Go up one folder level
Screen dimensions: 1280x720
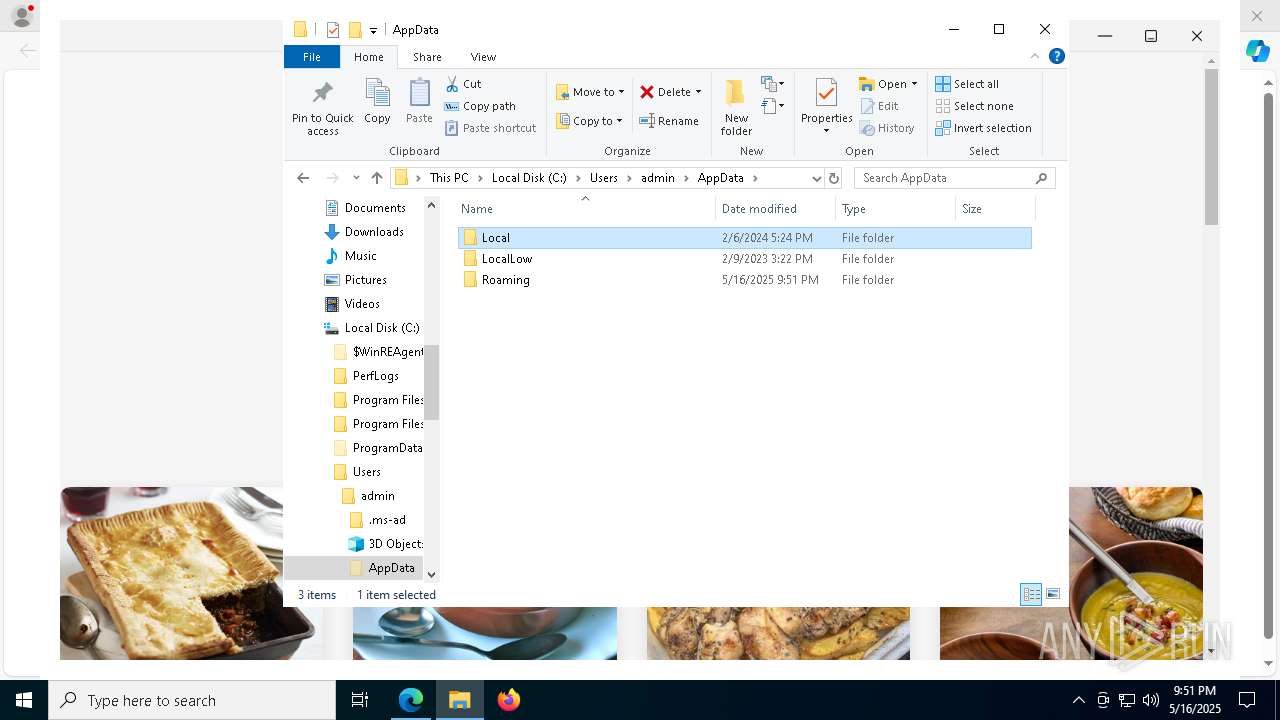pos(376,178)
